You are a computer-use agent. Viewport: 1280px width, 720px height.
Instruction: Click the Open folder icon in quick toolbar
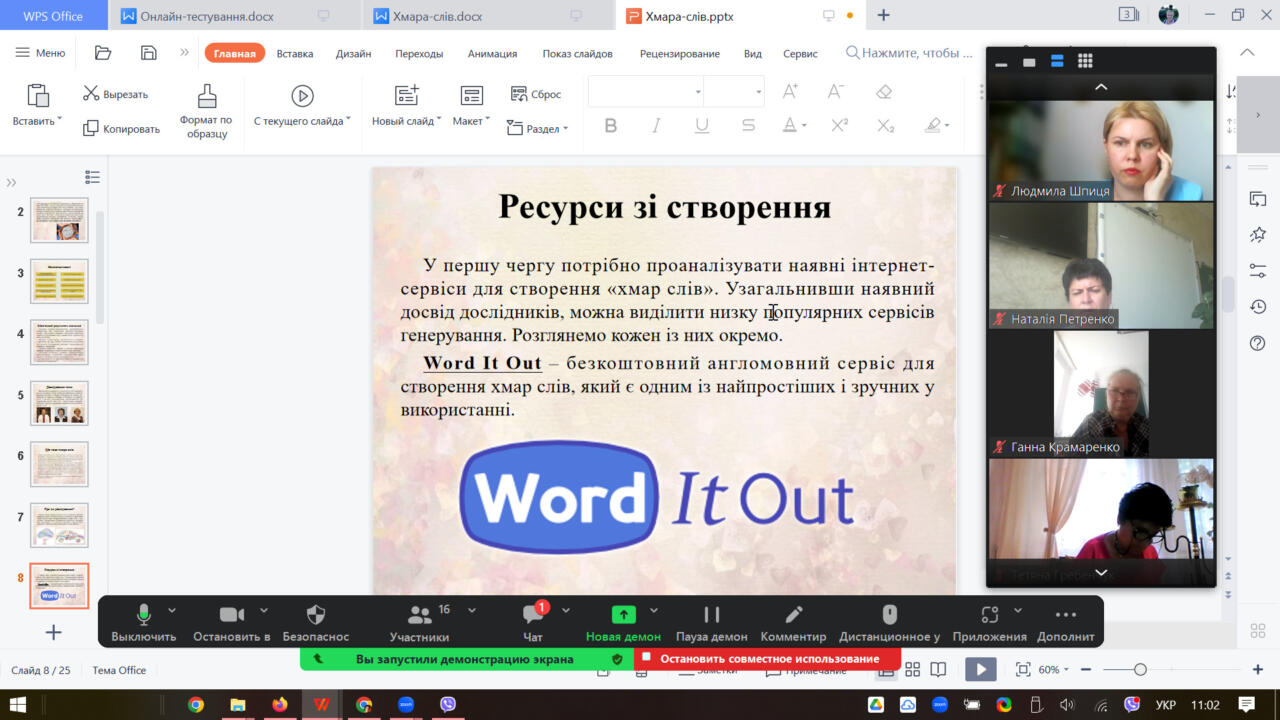tap(103, 53)
